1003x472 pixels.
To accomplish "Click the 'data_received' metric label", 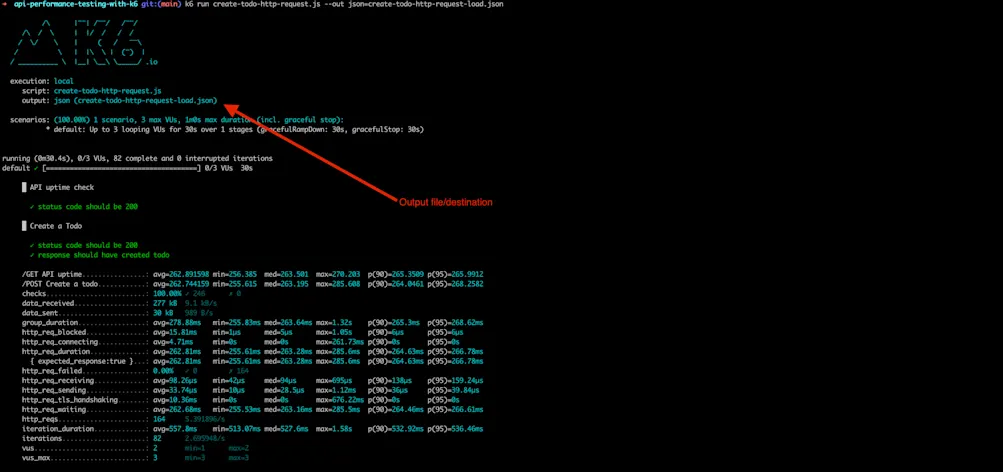I will tap(48, 303).
